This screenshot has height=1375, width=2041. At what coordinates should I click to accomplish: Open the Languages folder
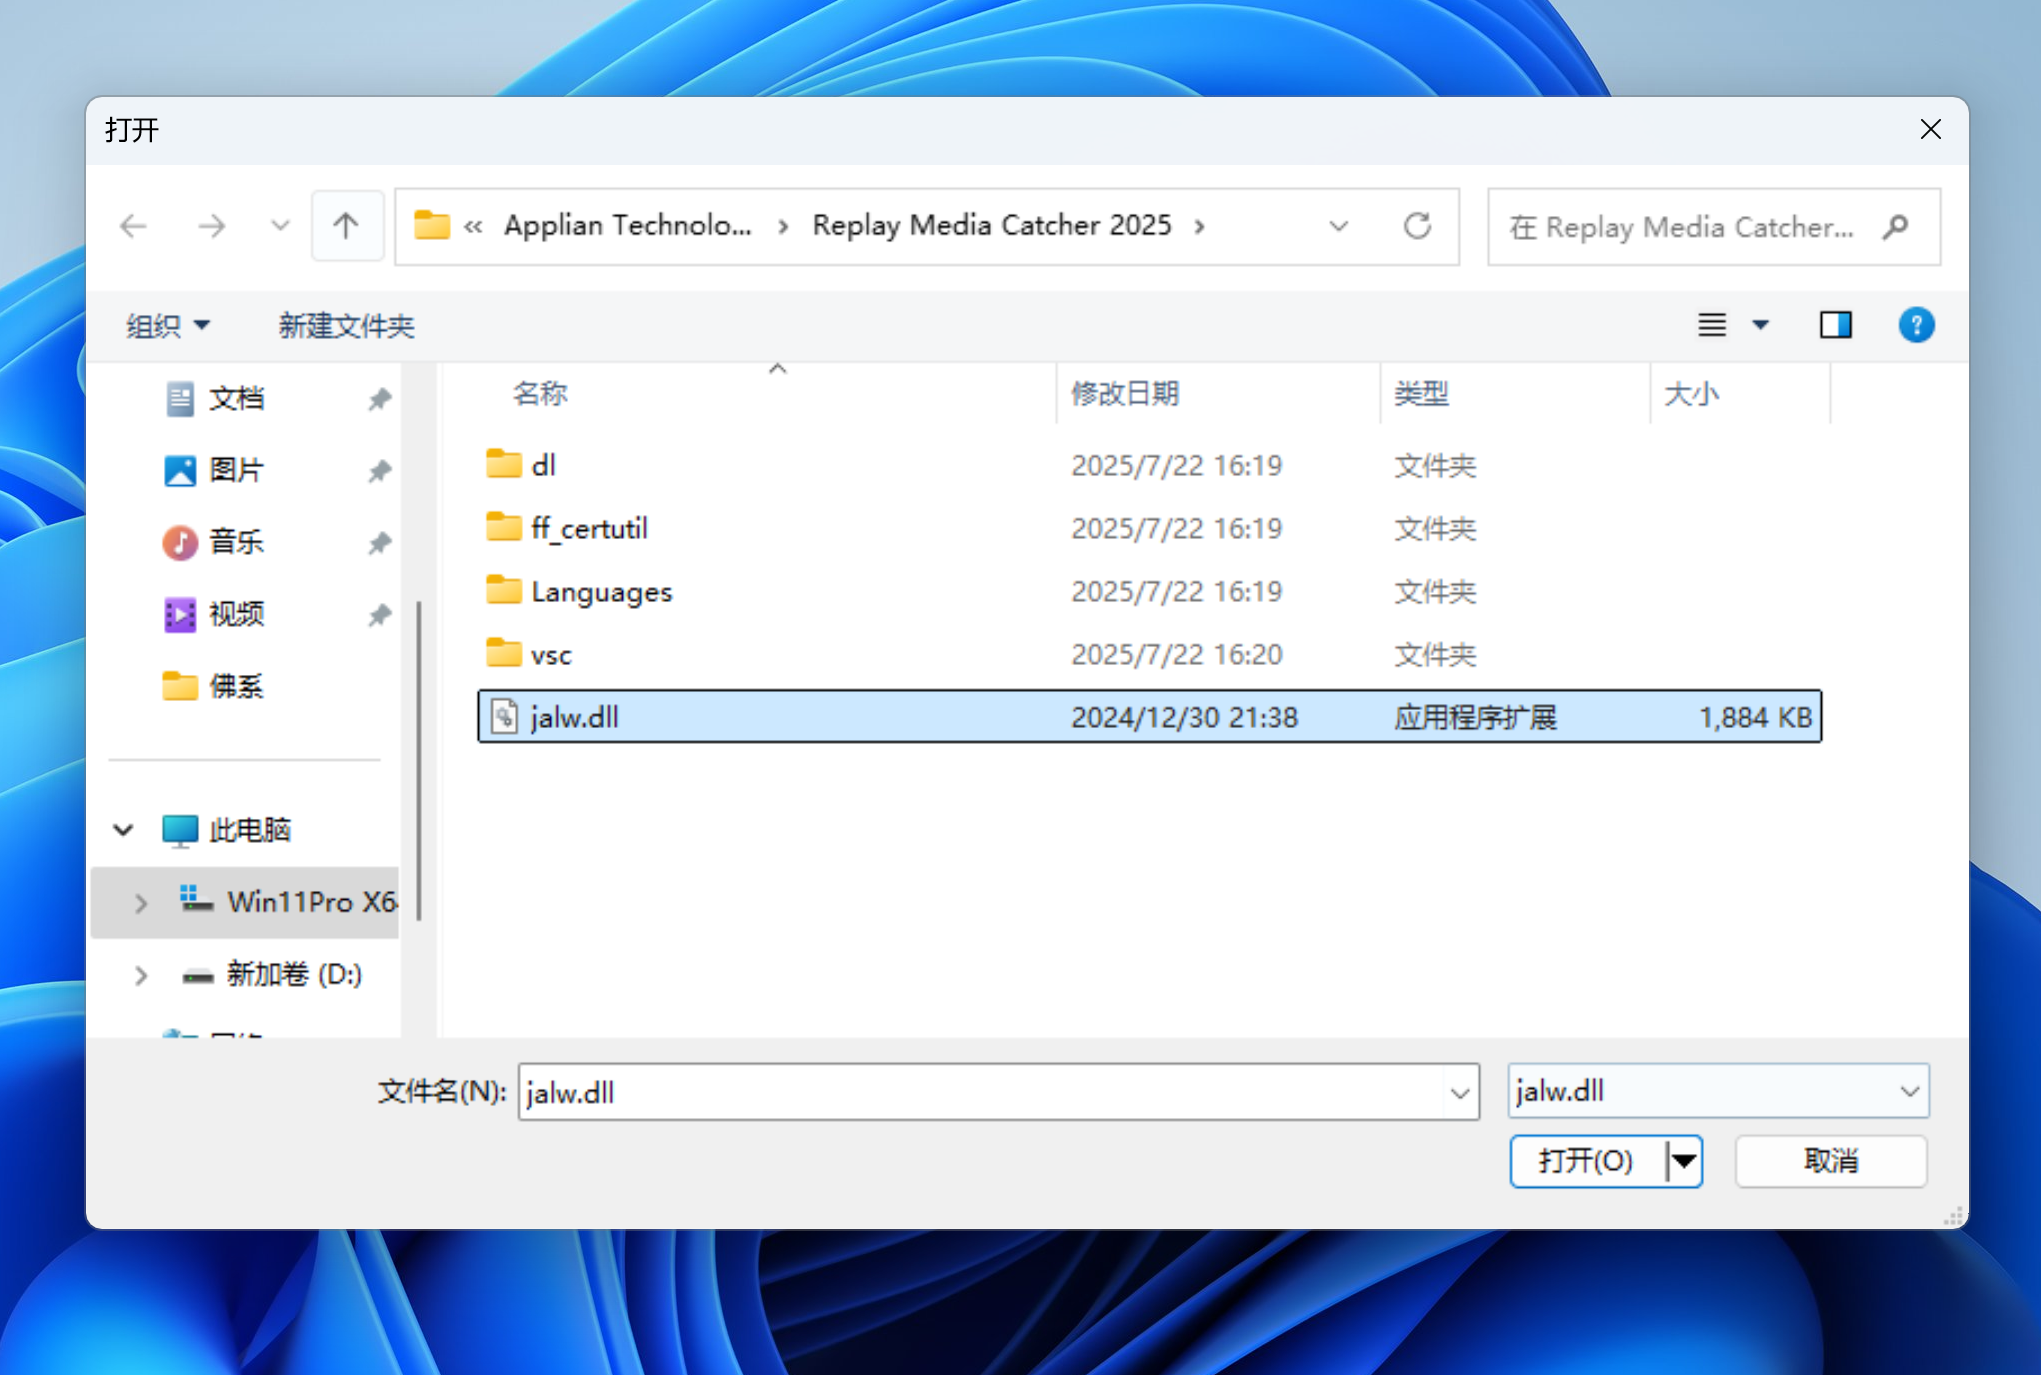pyautogui.click(x=601, y=592)
